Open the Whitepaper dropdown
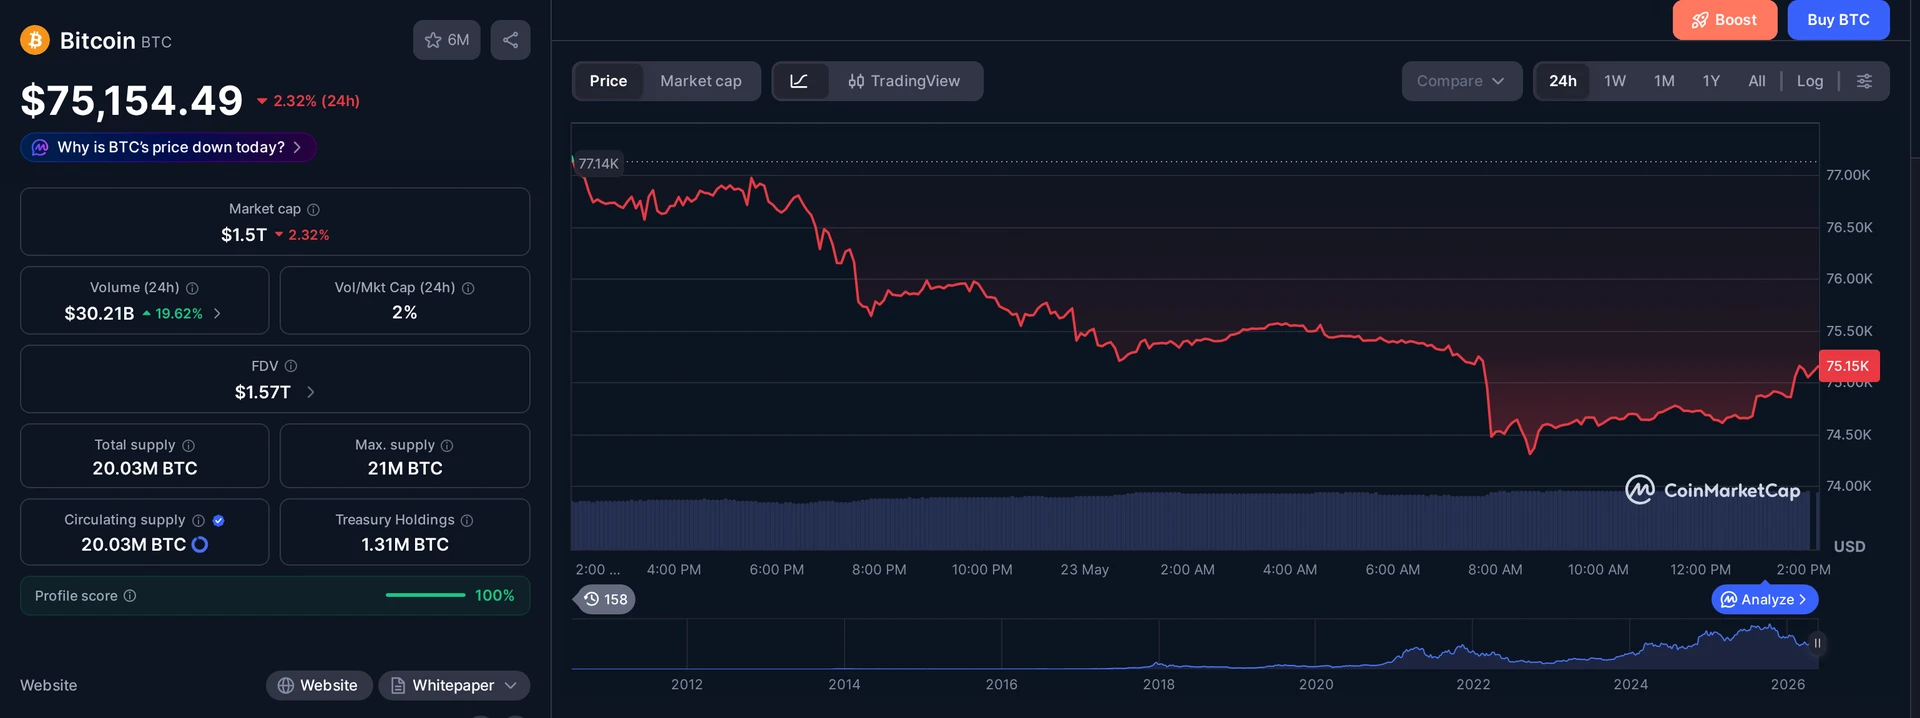 (454, 685)
